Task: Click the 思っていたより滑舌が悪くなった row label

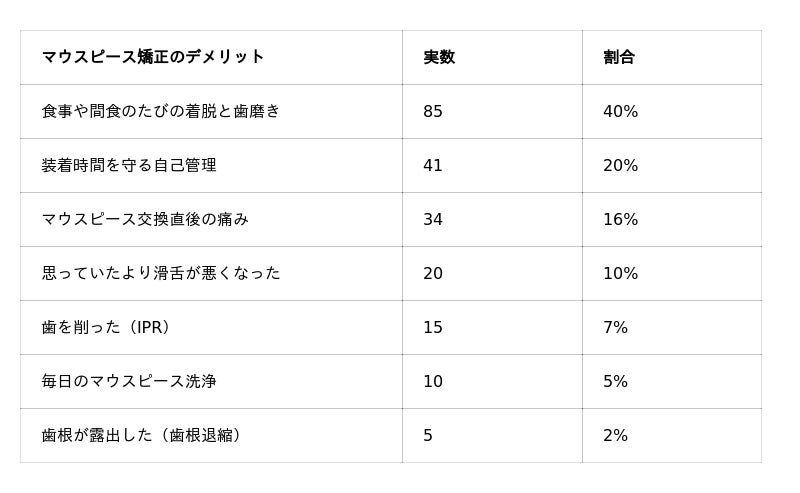Action: (x=161, y=273)
